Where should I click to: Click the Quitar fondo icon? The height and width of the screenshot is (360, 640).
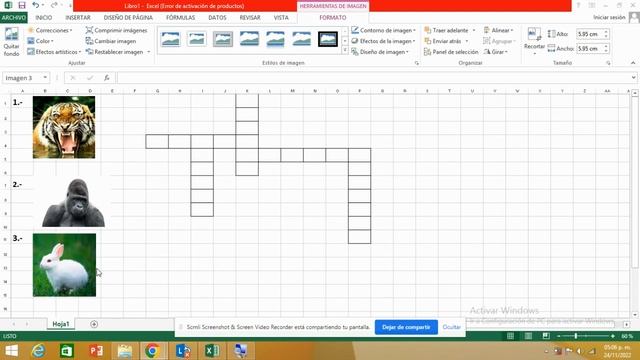click(11, 41)
